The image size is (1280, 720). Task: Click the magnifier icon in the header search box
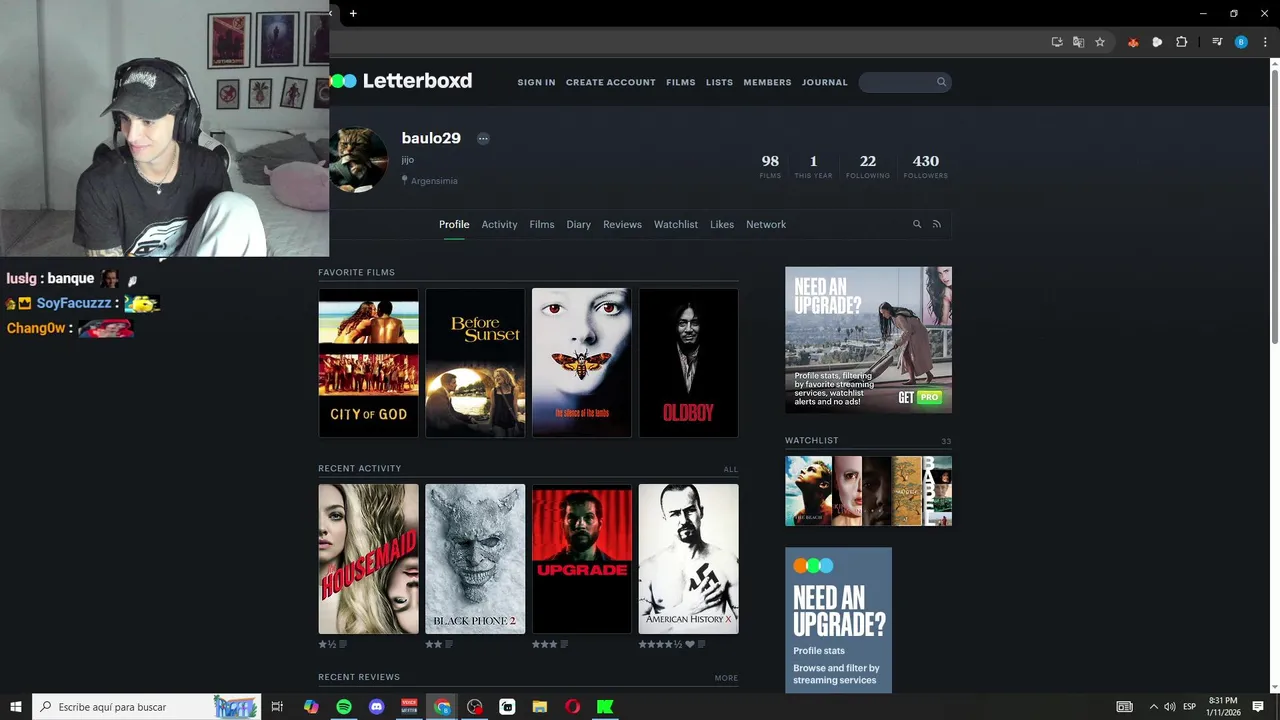click(x=941, y=82)
